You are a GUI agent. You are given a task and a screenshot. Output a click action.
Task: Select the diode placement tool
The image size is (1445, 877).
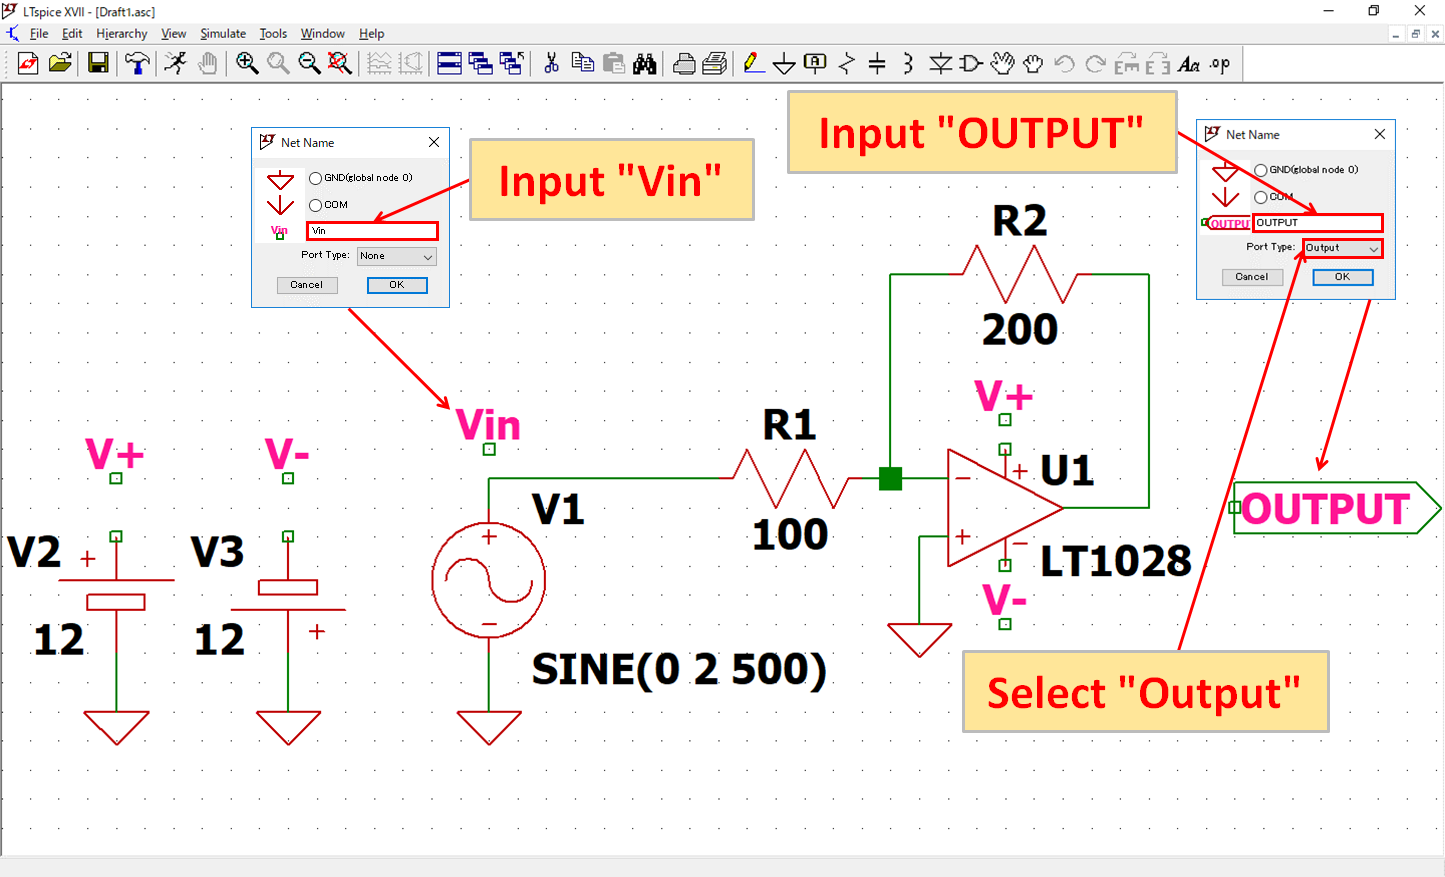click(x=940, y=63)
